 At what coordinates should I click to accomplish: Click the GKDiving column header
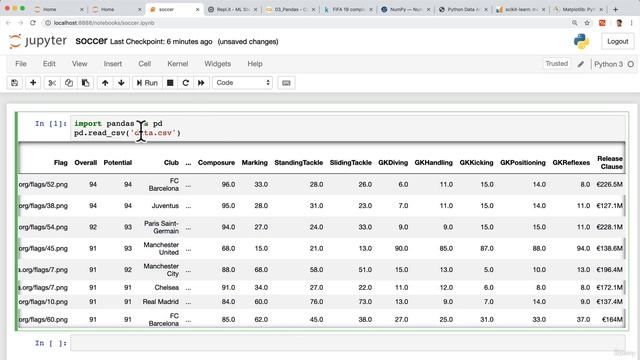393,162
